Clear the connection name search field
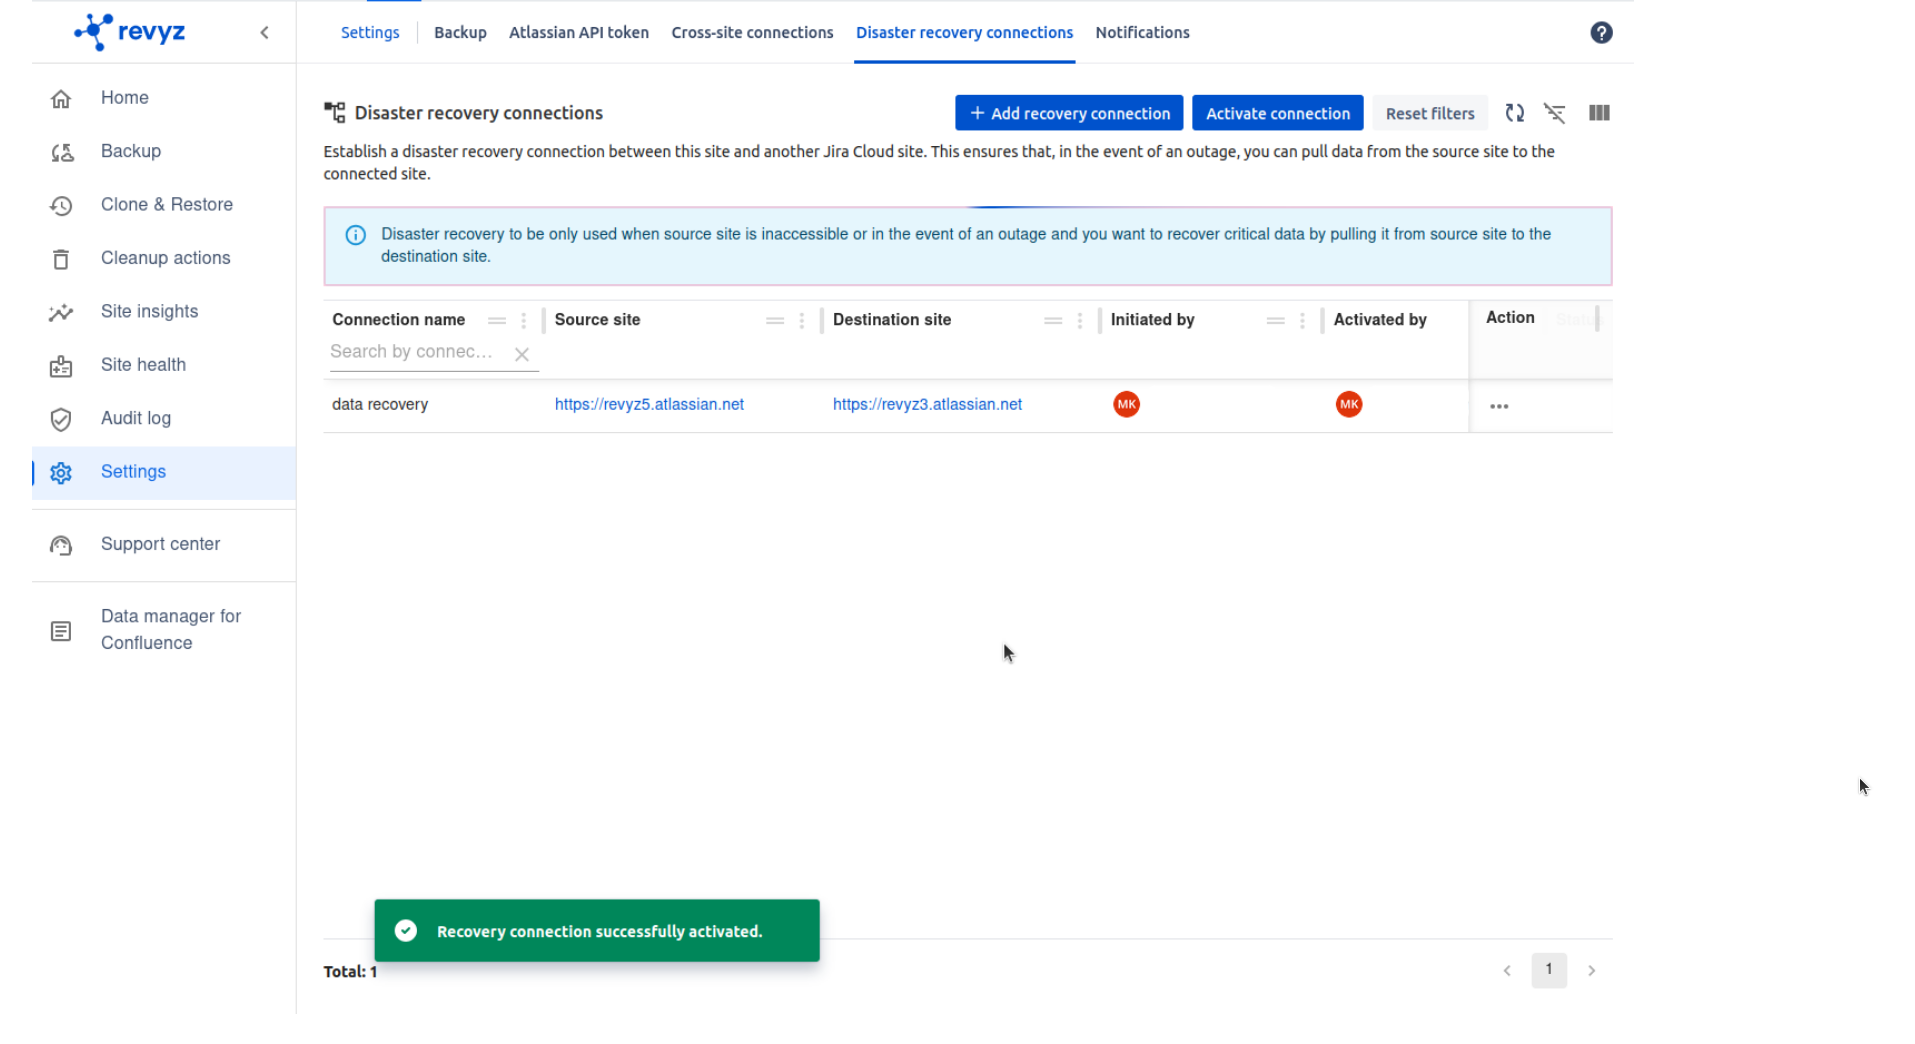Image resolution: width=1915 pixels, height=1044 pixels. (x=521, y=354)
